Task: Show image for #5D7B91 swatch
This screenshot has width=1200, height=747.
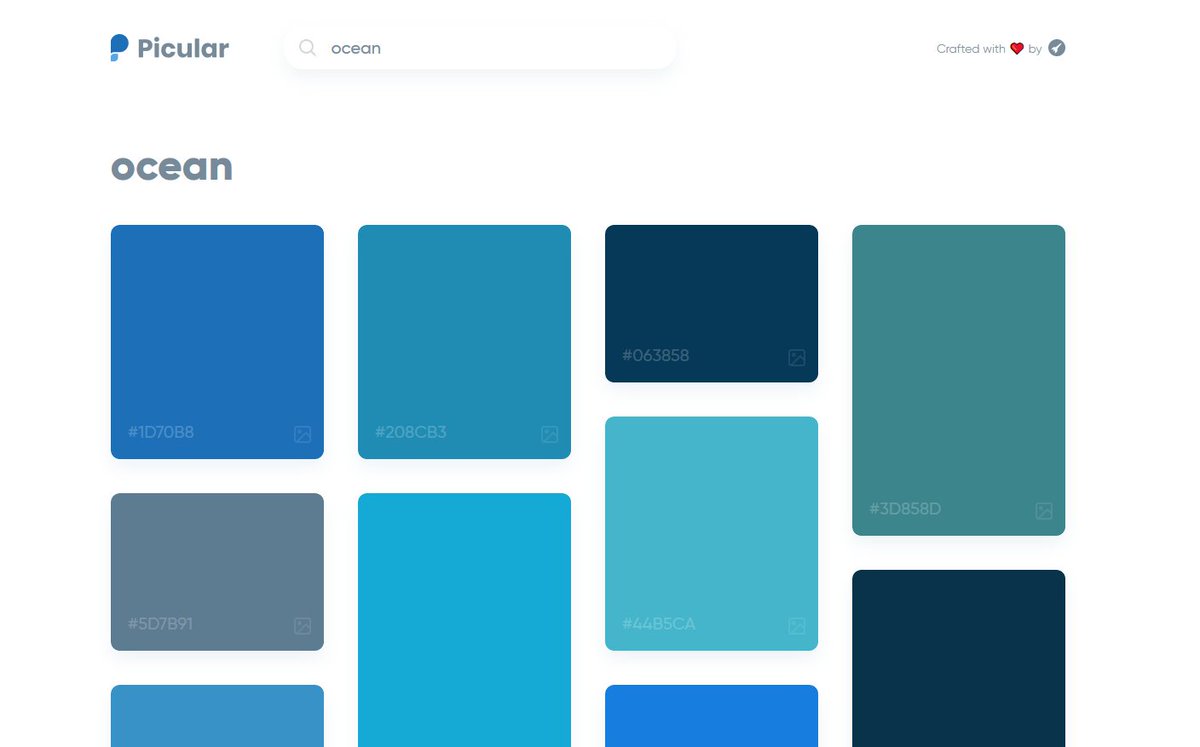Action: click(x=302, y=626)
